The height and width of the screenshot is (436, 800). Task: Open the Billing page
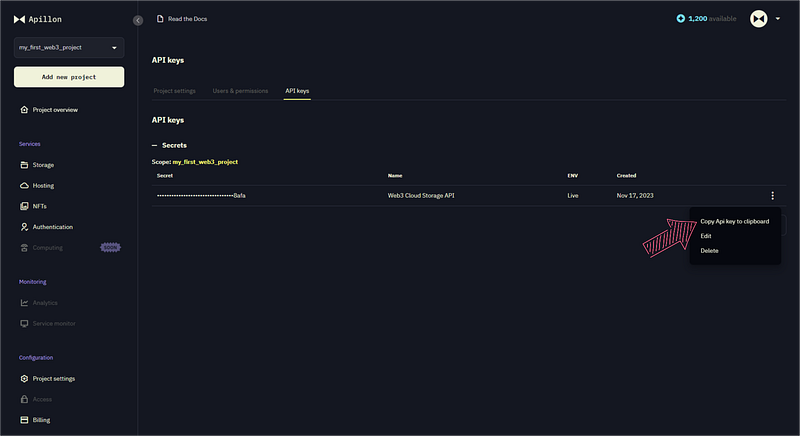click(x=41, y=420)
